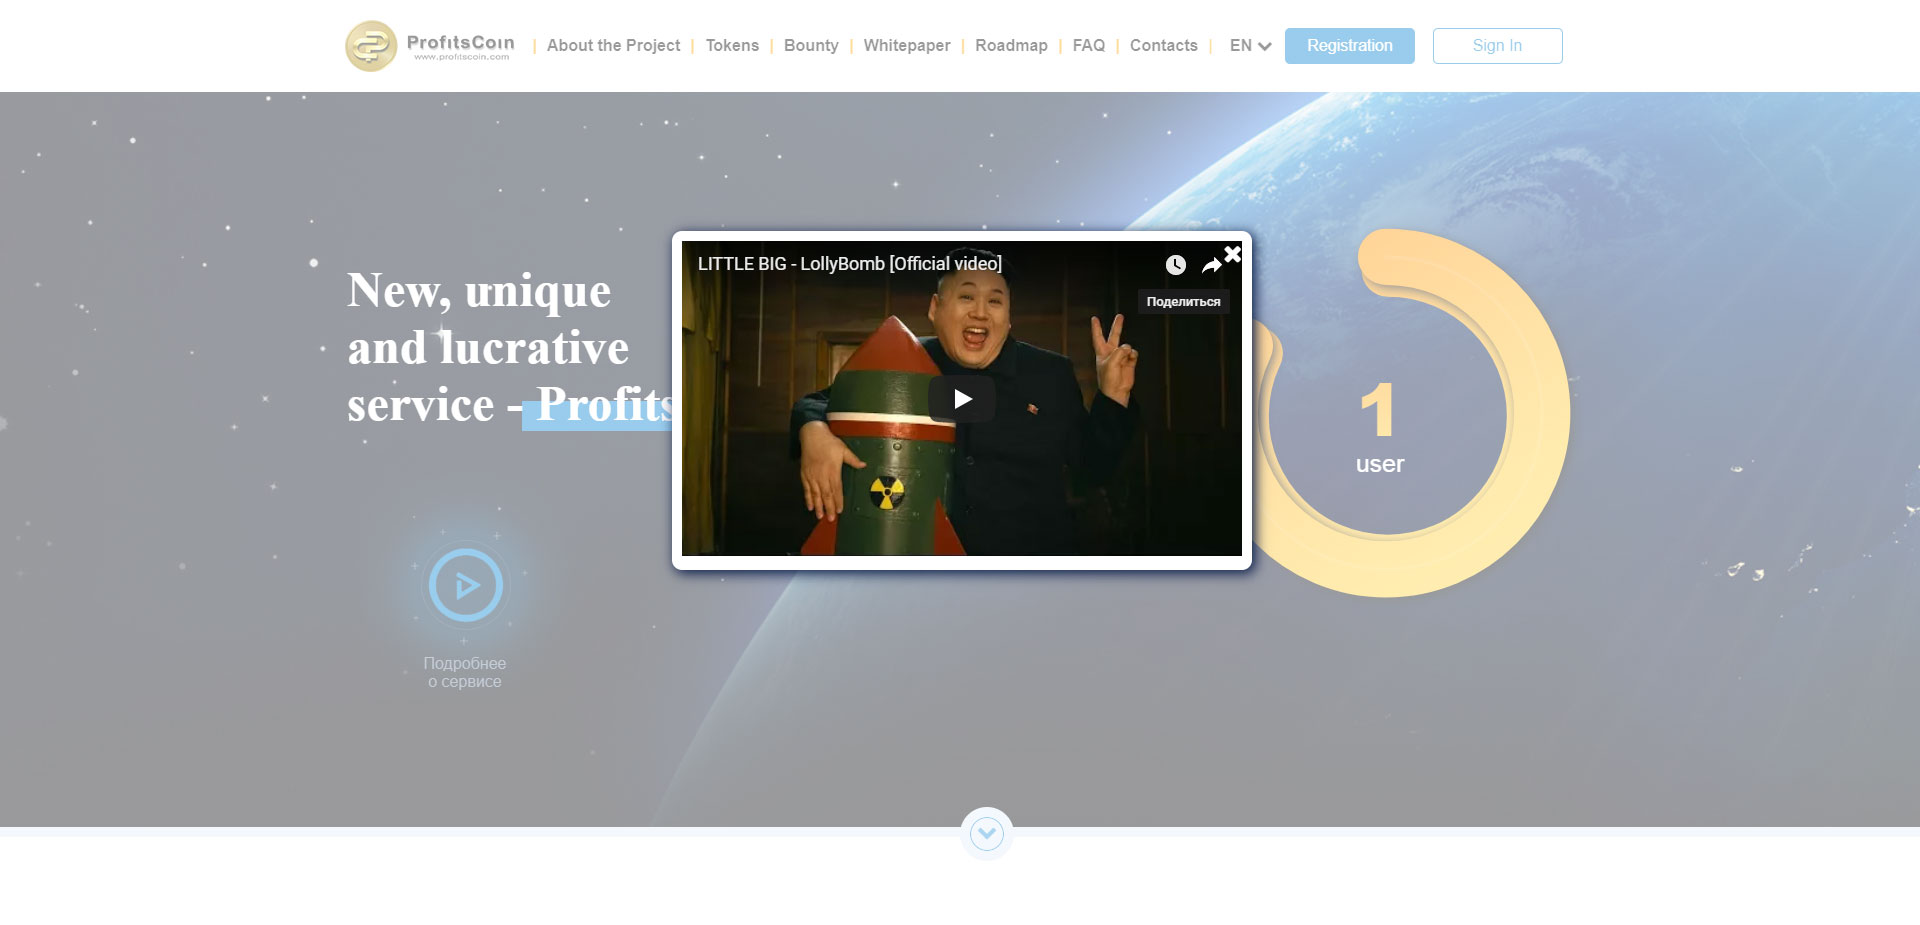Click the LITTLE BIG video title link
Image resolution: width=1920 pixels, height=925 pixels.
(849, 264)
